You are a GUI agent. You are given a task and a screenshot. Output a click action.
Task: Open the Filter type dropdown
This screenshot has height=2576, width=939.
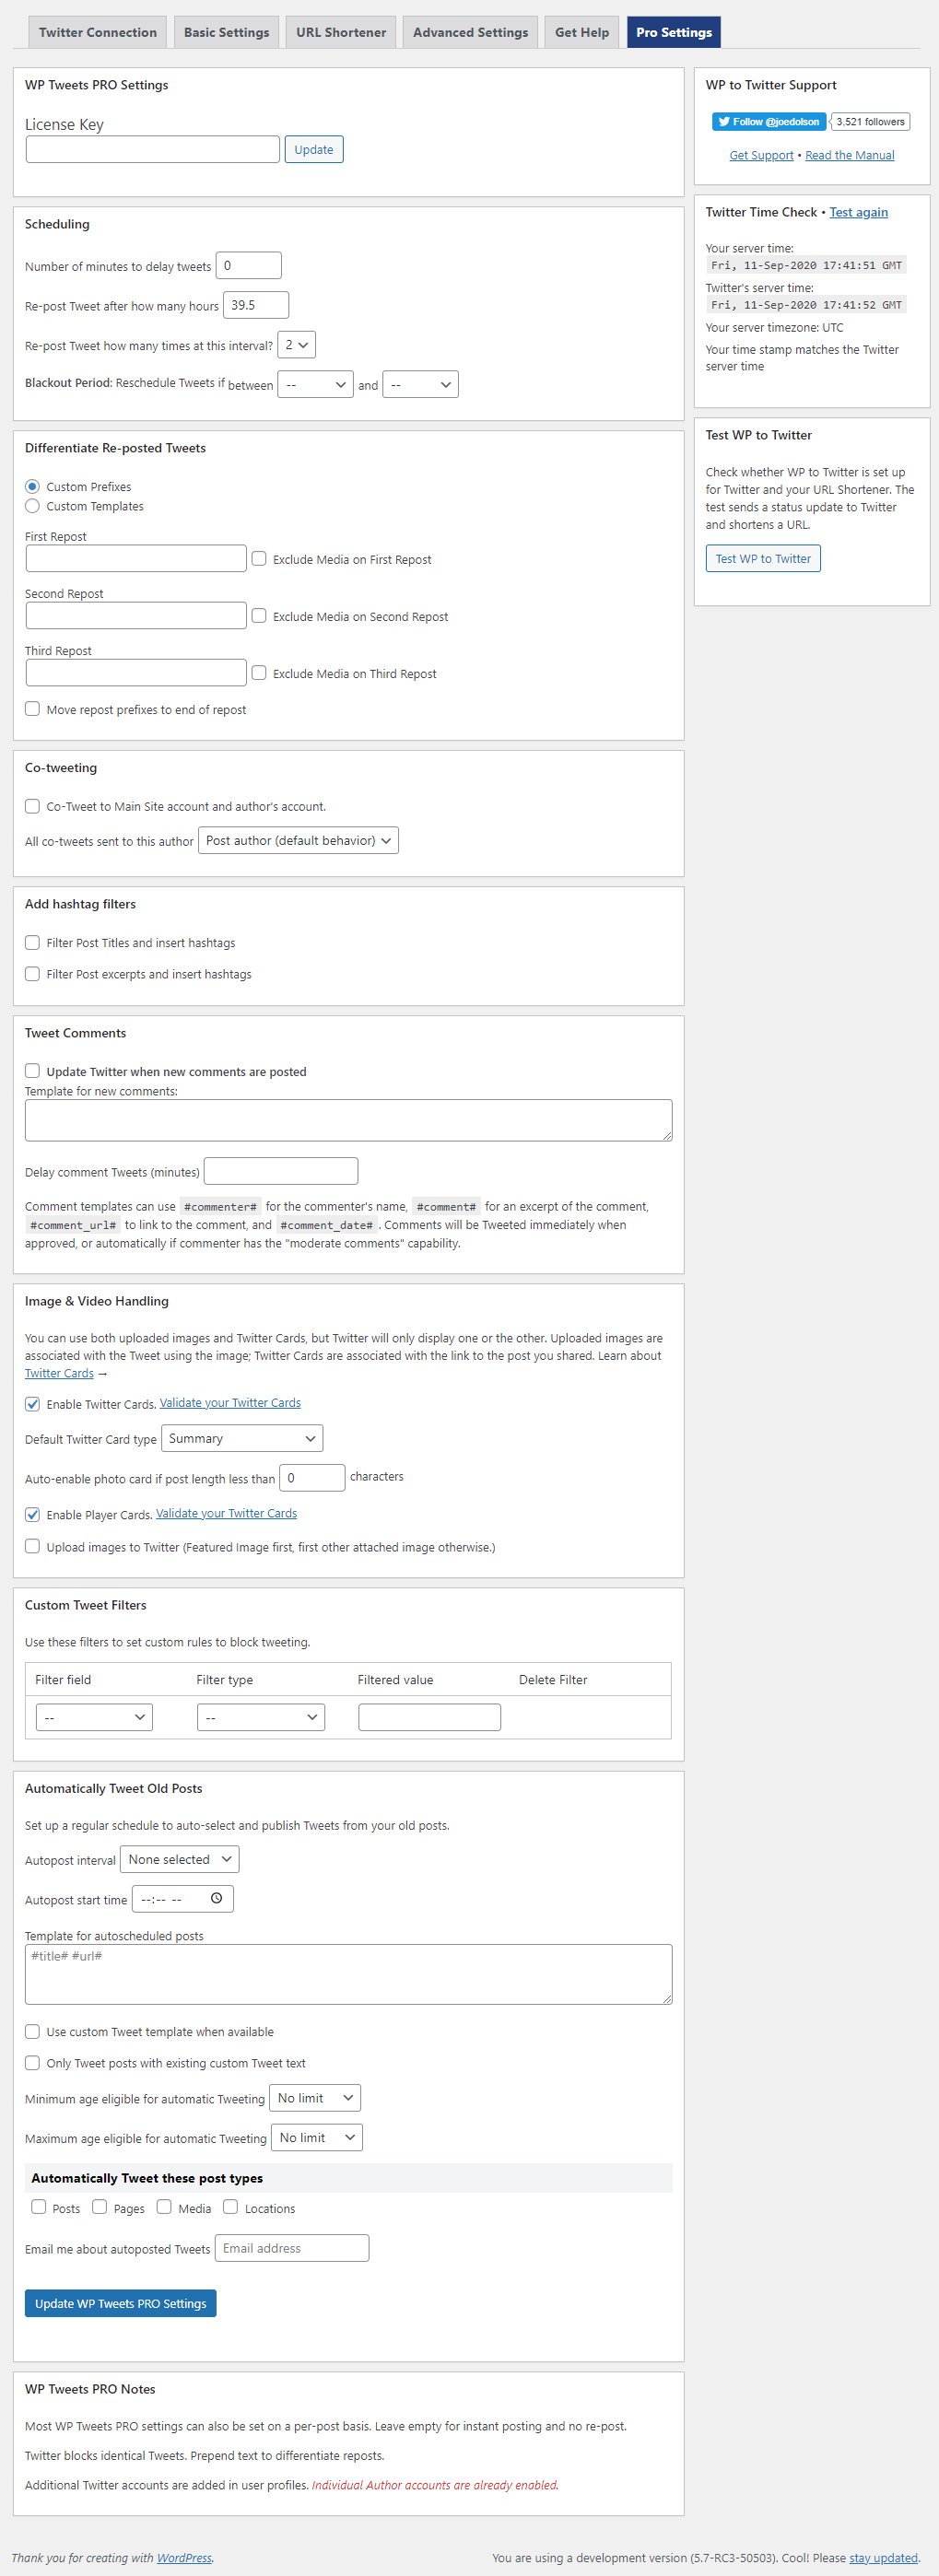point(261,1717)
